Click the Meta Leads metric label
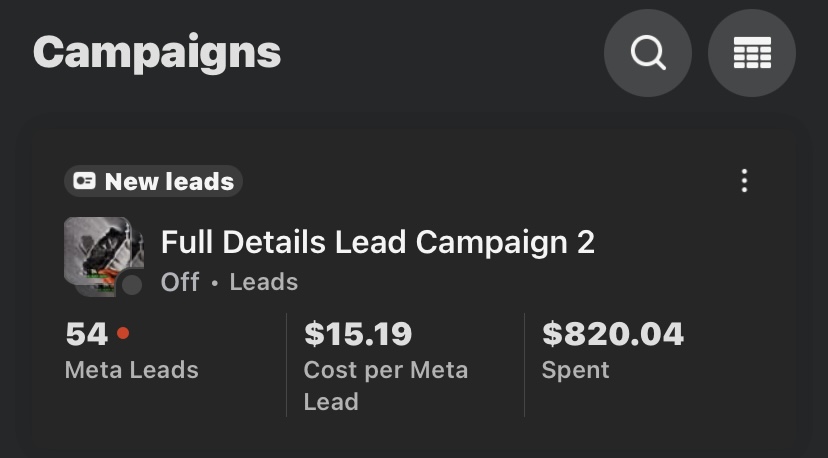Screen dimensions: 828x458 (x=131, y=370)
